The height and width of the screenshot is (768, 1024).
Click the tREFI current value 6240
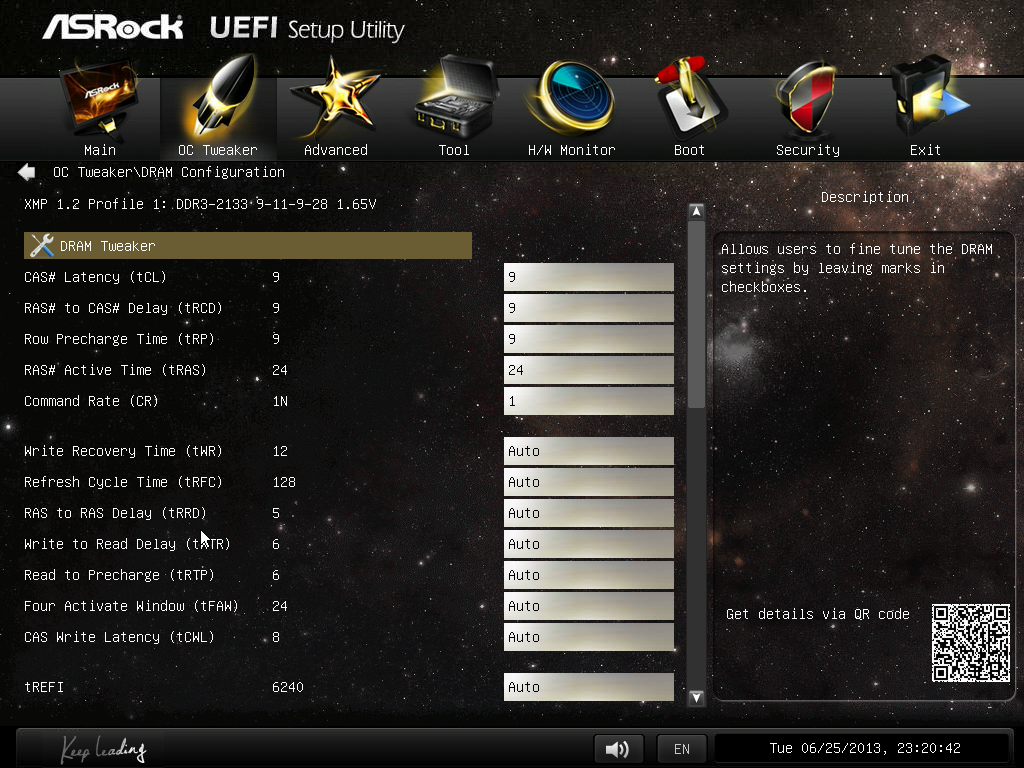[x=288, y=687]
